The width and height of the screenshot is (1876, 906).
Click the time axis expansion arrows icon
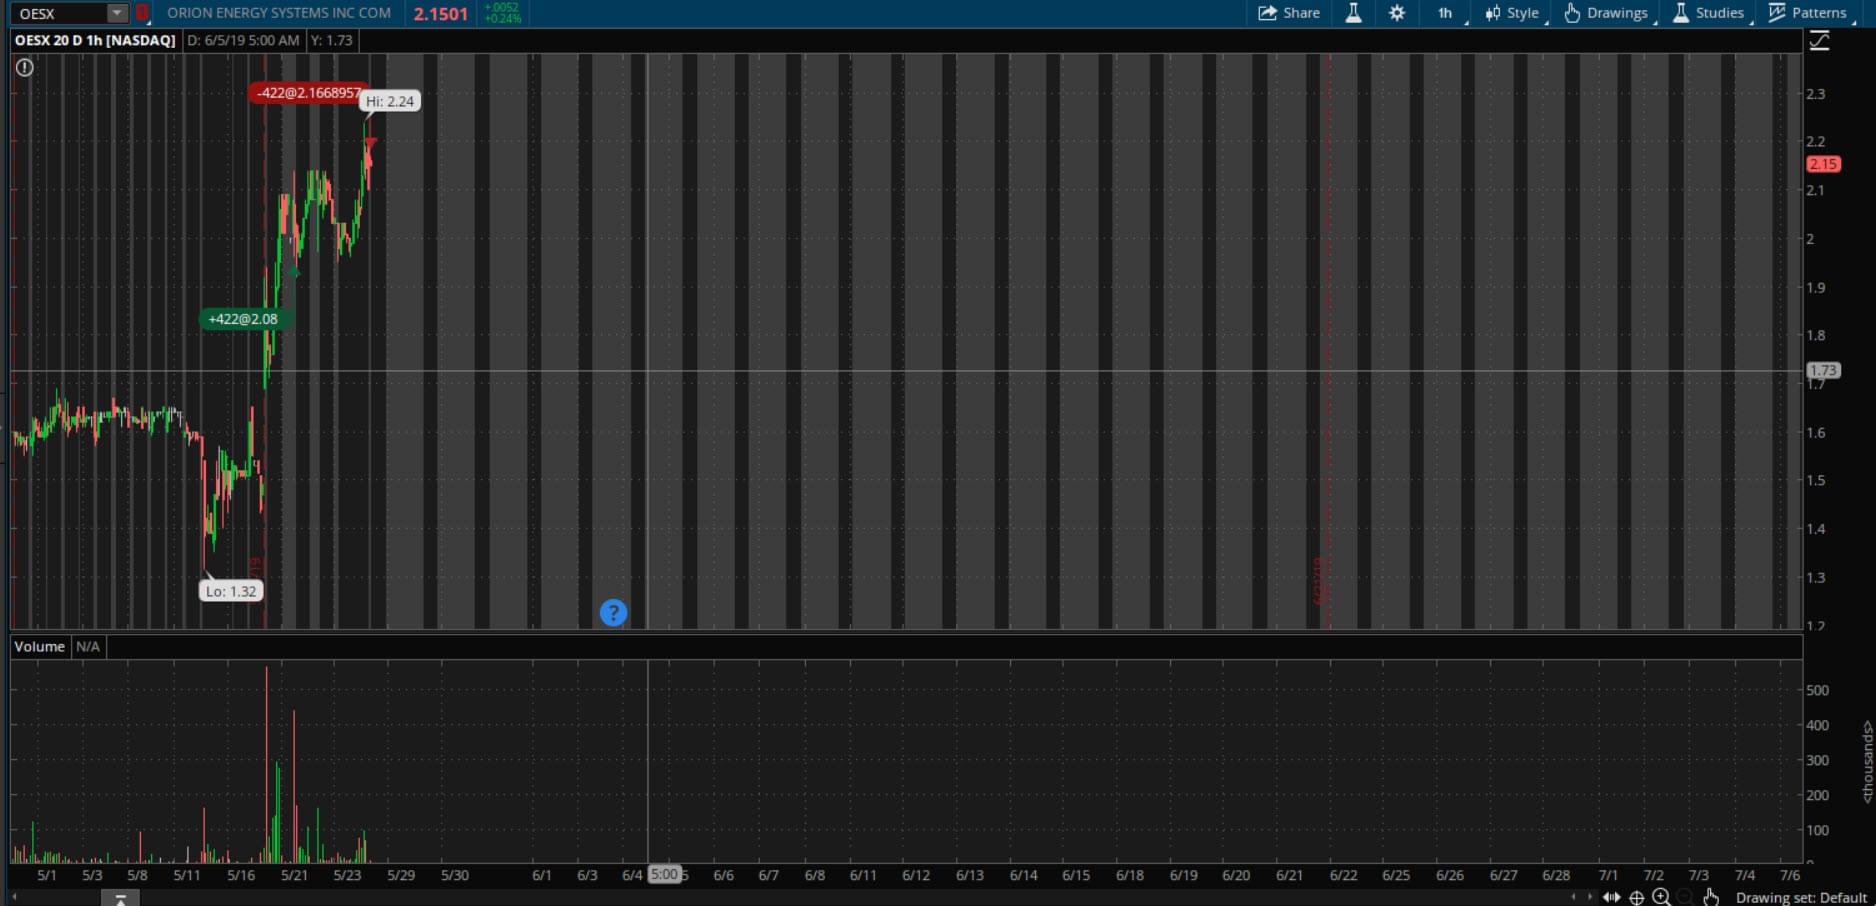click(1612, 897)
